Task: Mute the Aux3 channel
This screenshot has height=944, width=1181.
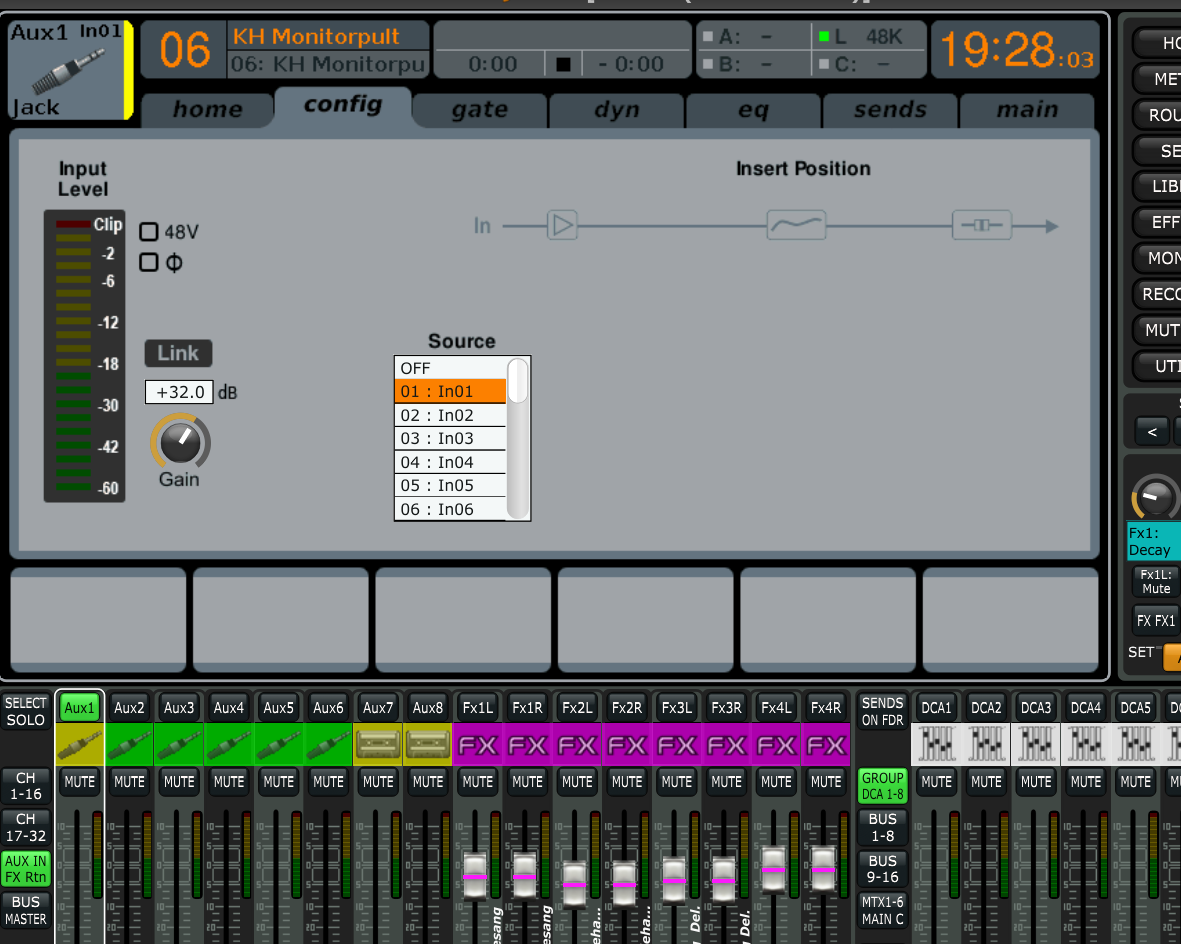Action: 179,782
